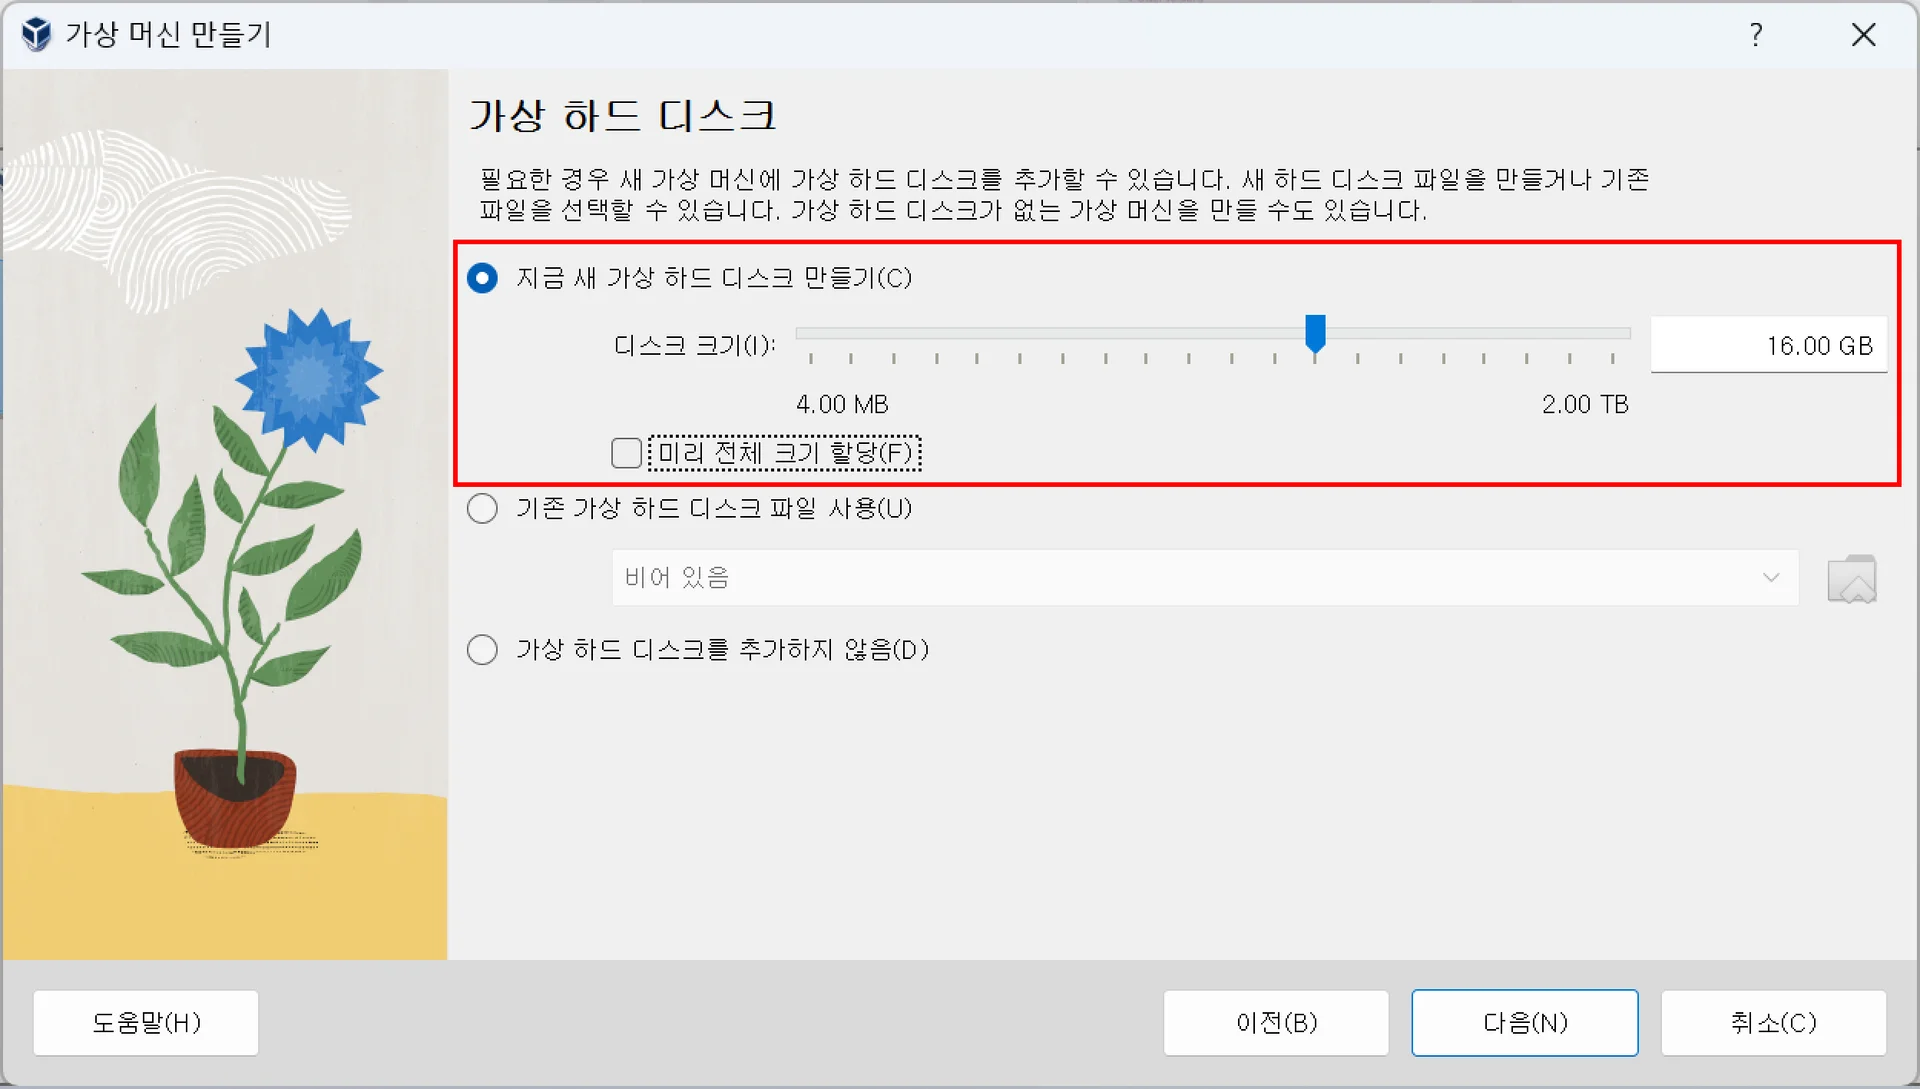Proceed with the 다음(N) button
Image resolution: width=1920 pixels, height=1089 pixels.
click(x=1524, y=1022)
